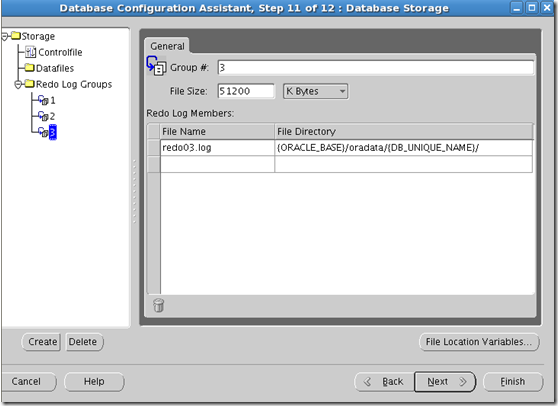The height and width of the screenshot is (406, 558).
Task: Select Redo Log Groups tree label
Action: [x=74, y=84]
